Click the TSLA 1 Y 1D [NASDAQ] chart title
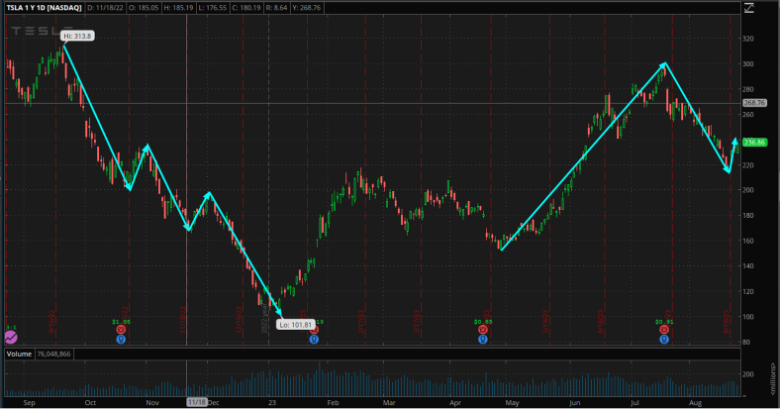 pyautogui.click(x=44, y=8)
